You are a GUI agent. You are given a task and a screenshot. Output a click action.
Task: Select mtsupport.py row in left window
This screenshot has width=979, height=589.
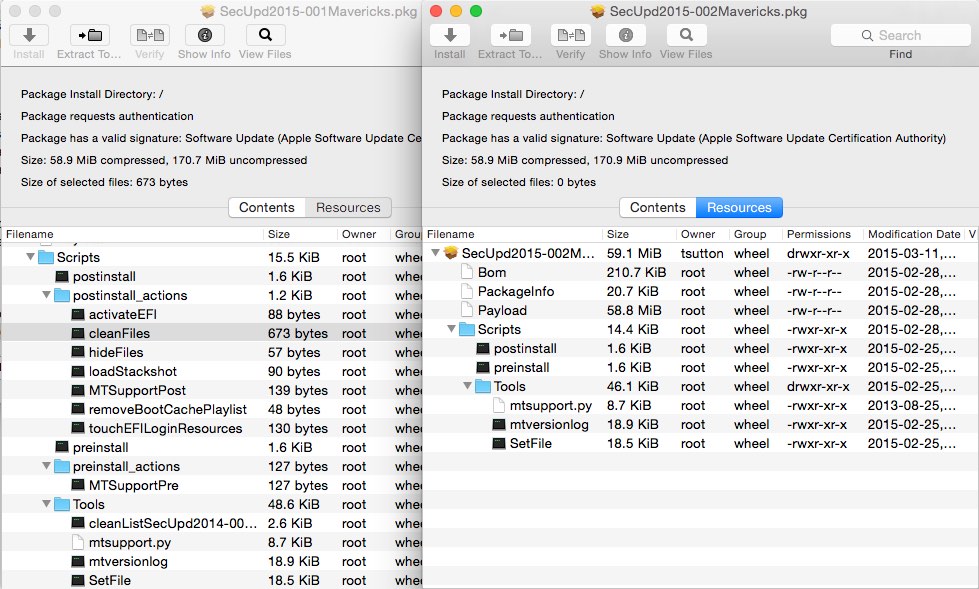pyautogui.click(x=212, y=542)
